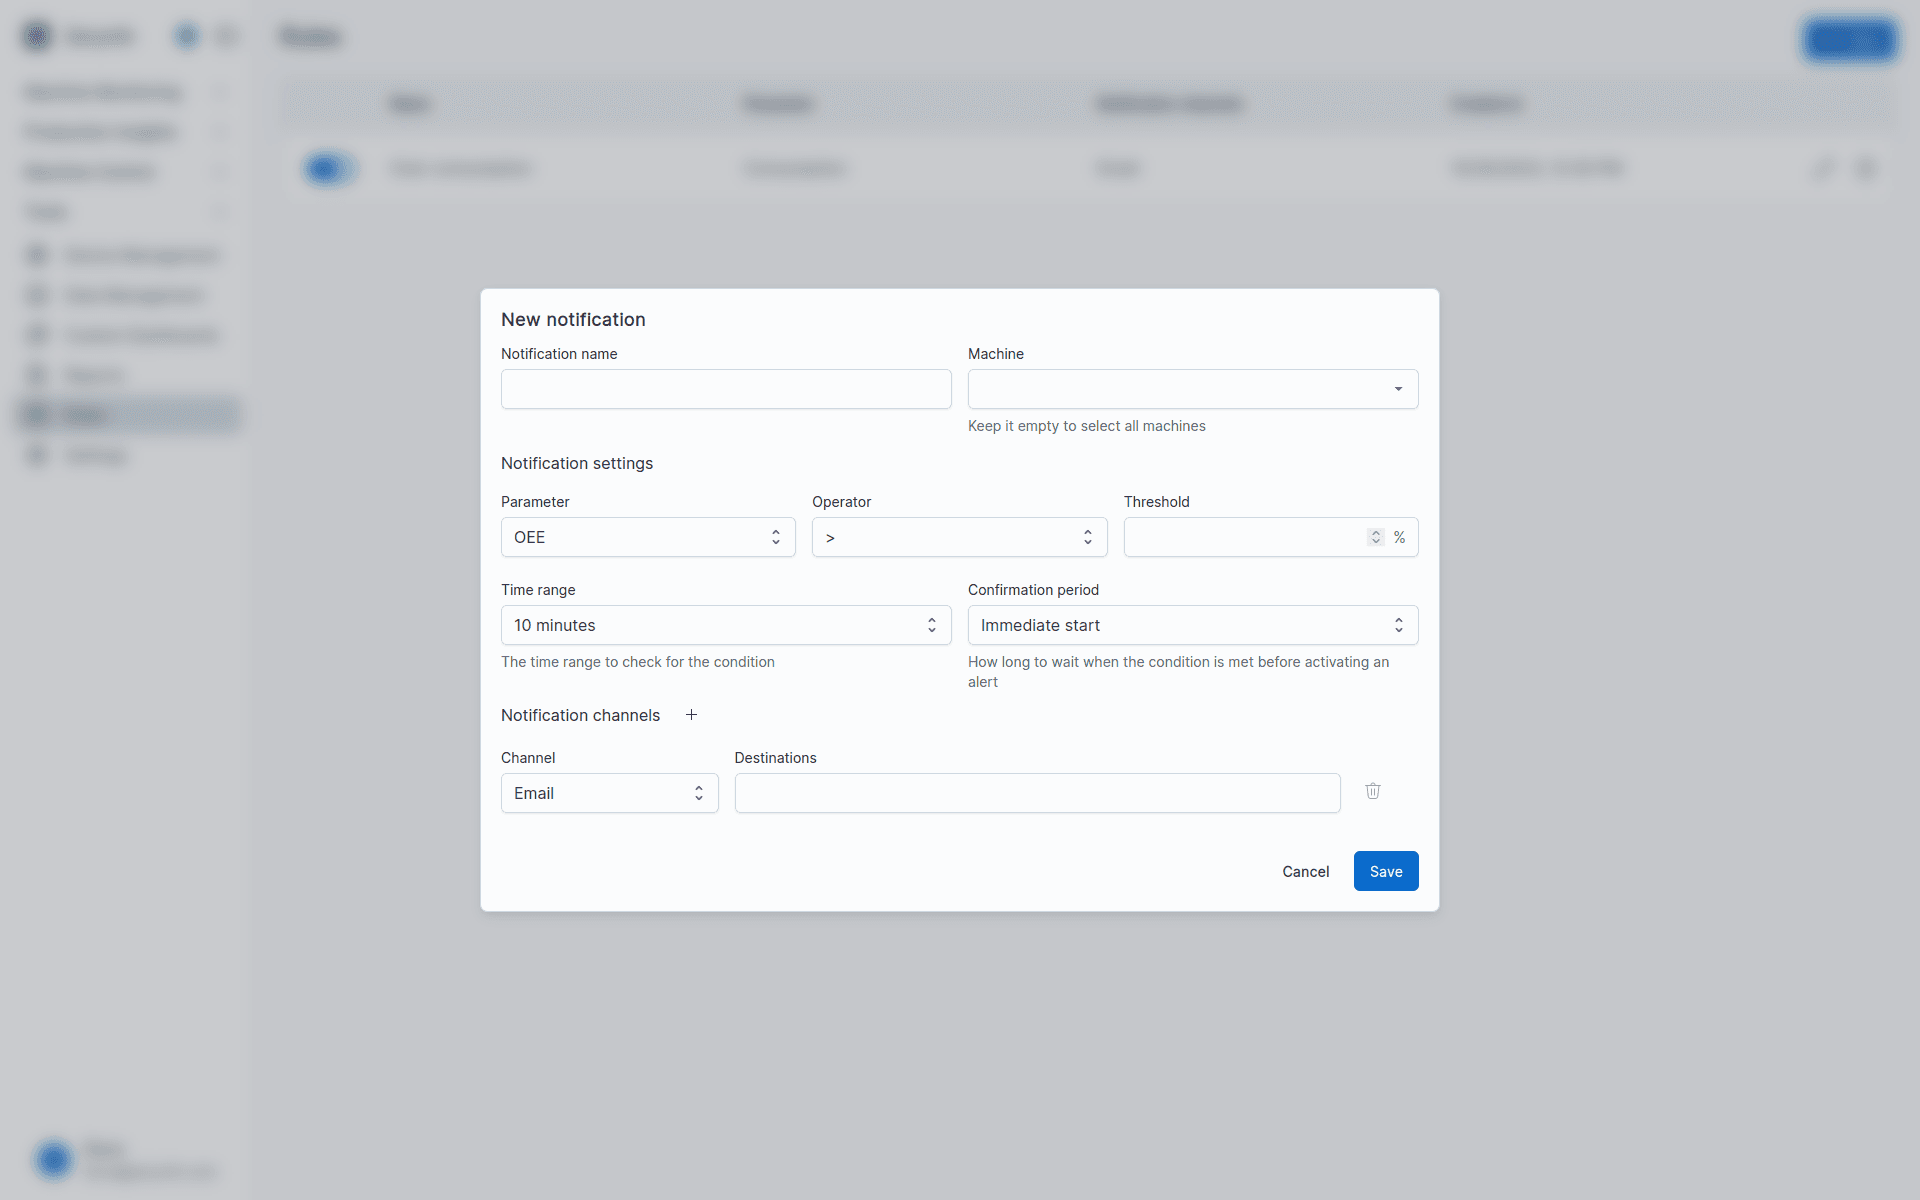Image resolution: width=1920 pixels, height=1200 pixels.
Task: Open the Operator dropdown showing greater-than
Action: pos(959,537)
